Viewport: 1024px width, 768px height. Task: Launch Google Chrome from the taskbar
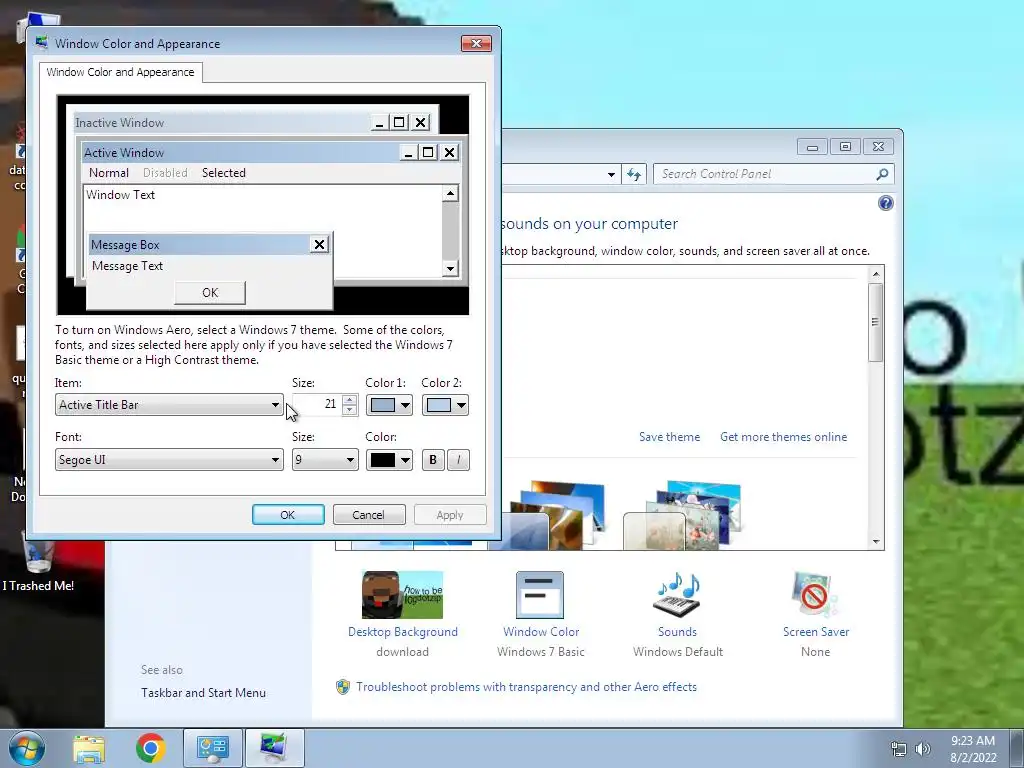(151, 748)
